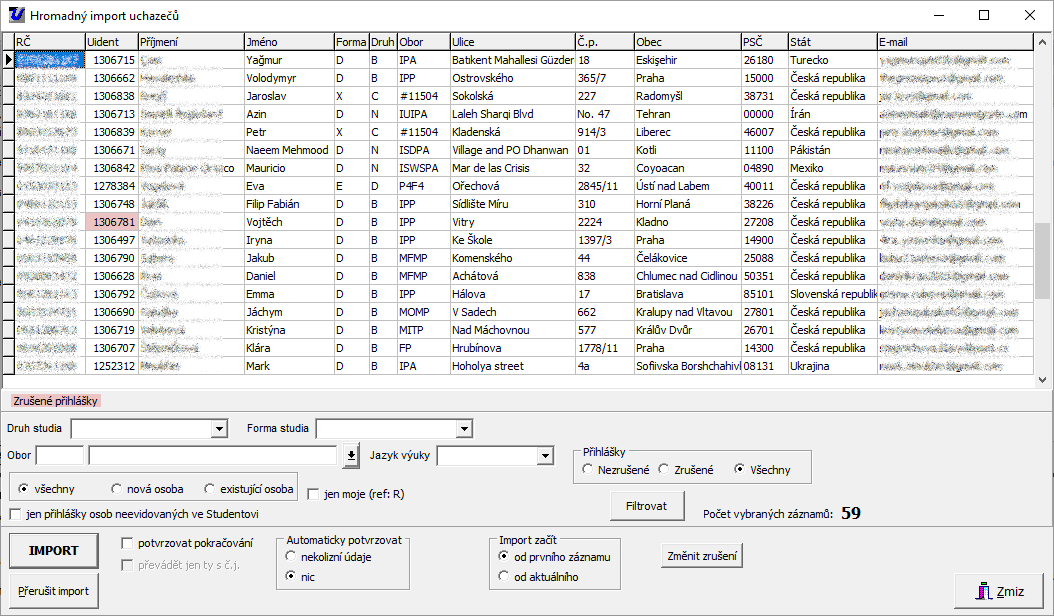The height and width of the screenshot is (616, 1054).
Task: Click the grid scrollbar down arrow
Action: pyautogui.click(x=1042, y=380)
